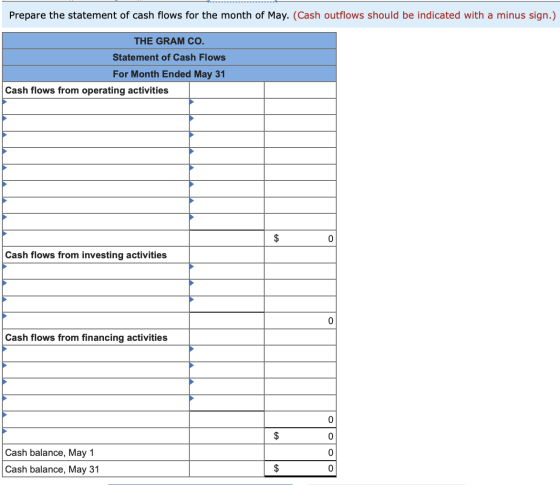Select the Cash balance, May 1 amount cell

pyautogui.click(x=300, y=452)
